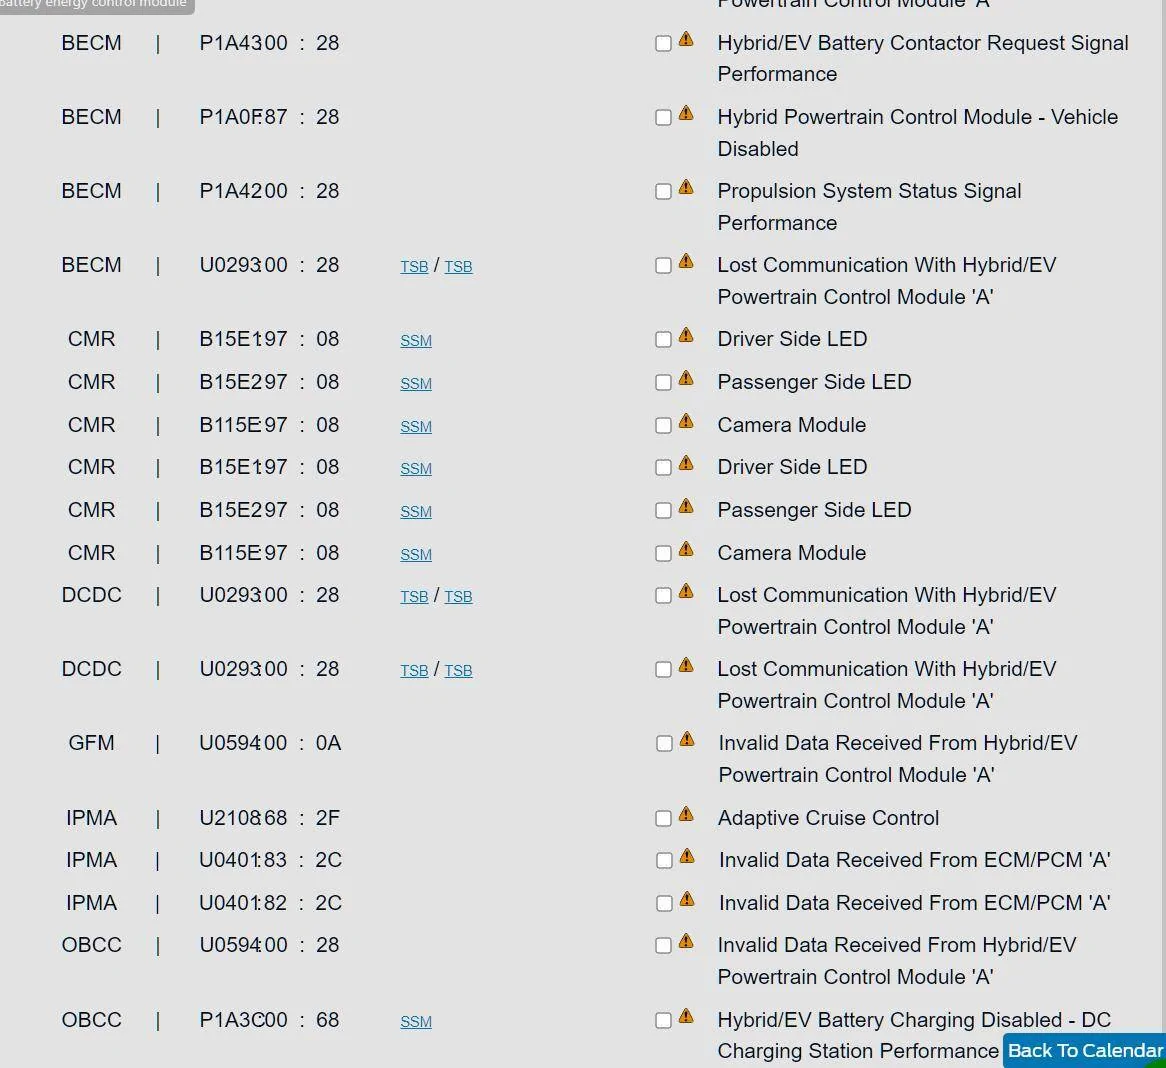Enable the Adaptive Cruise Control checkbox

click(x=663, y=818)
